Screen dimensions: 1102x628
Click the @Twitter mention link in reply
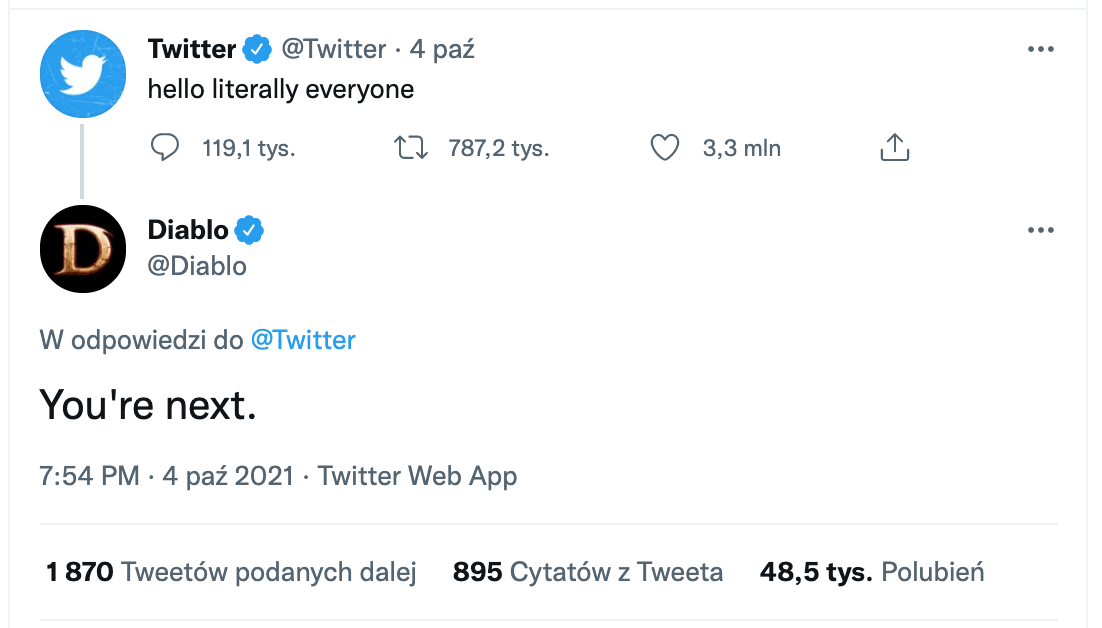tap(302, 340)
